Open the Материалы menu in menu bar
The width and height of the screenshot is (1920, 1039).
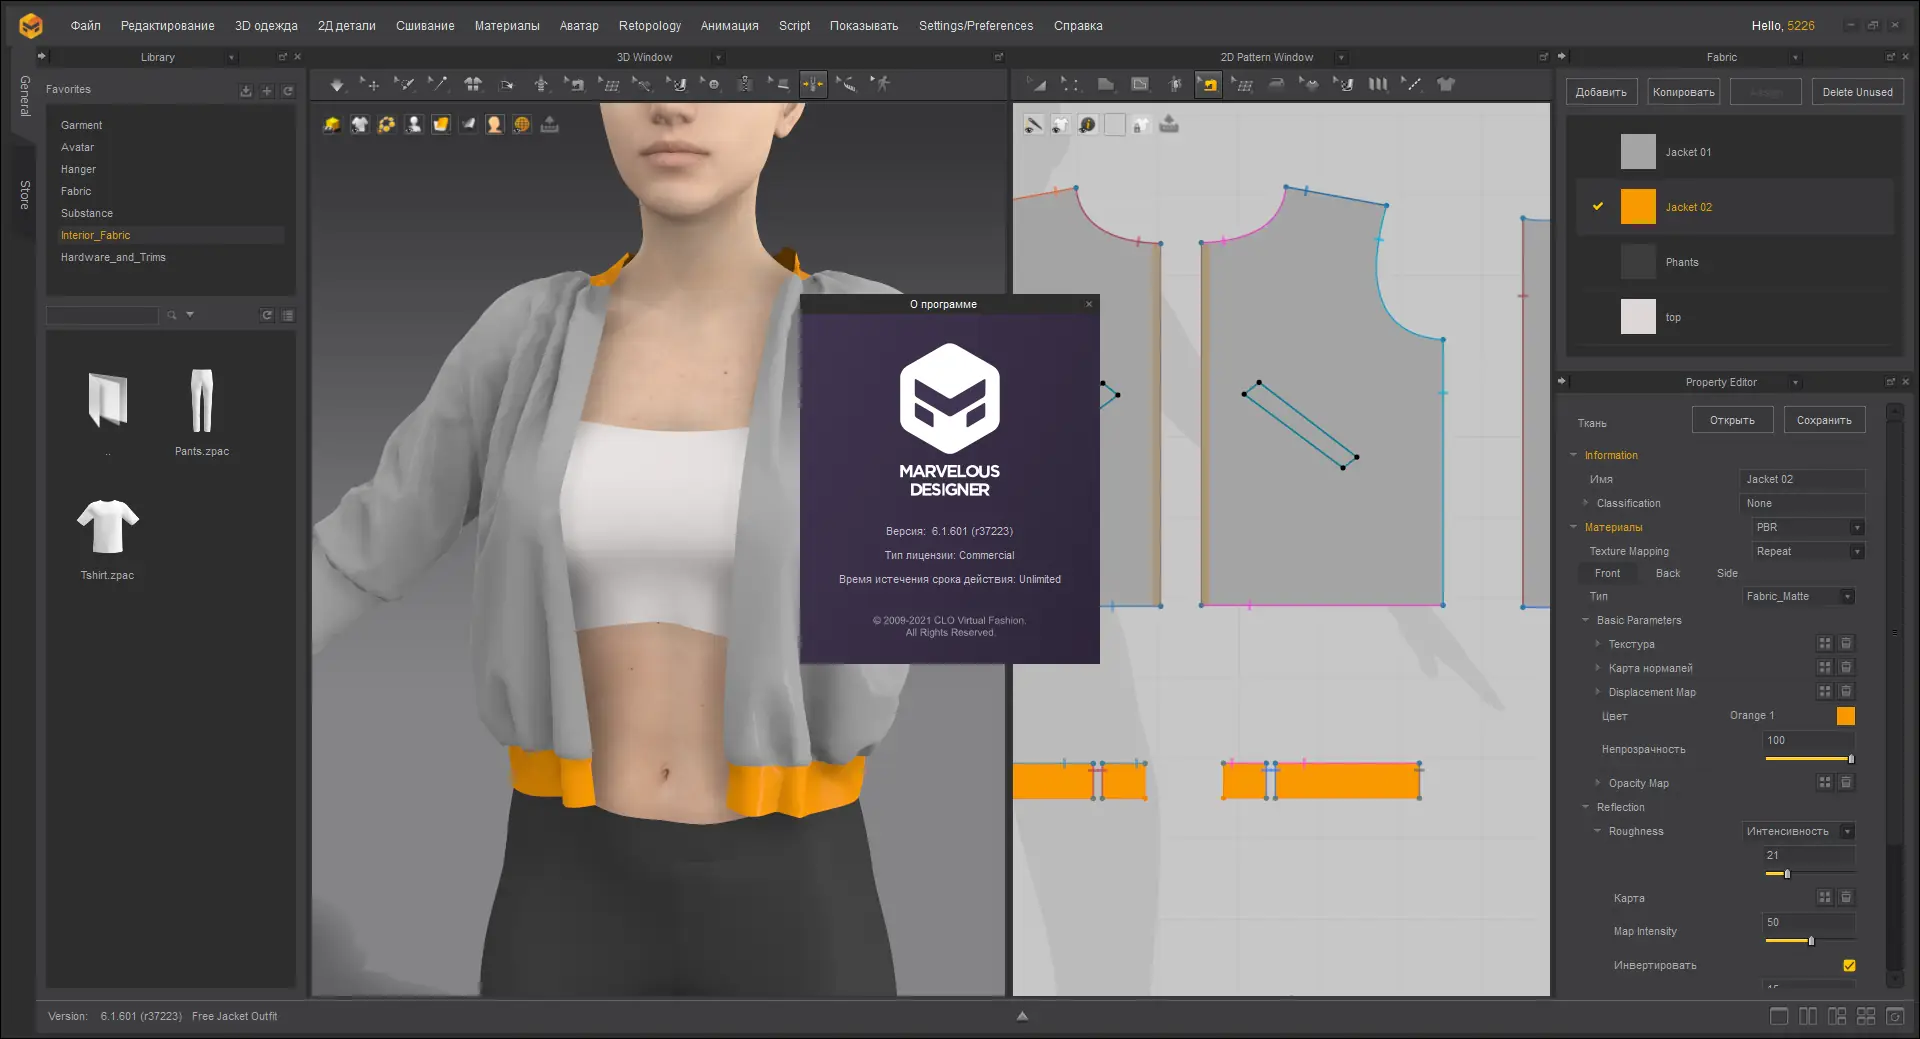pyautogui.click(x=507, y=26)
